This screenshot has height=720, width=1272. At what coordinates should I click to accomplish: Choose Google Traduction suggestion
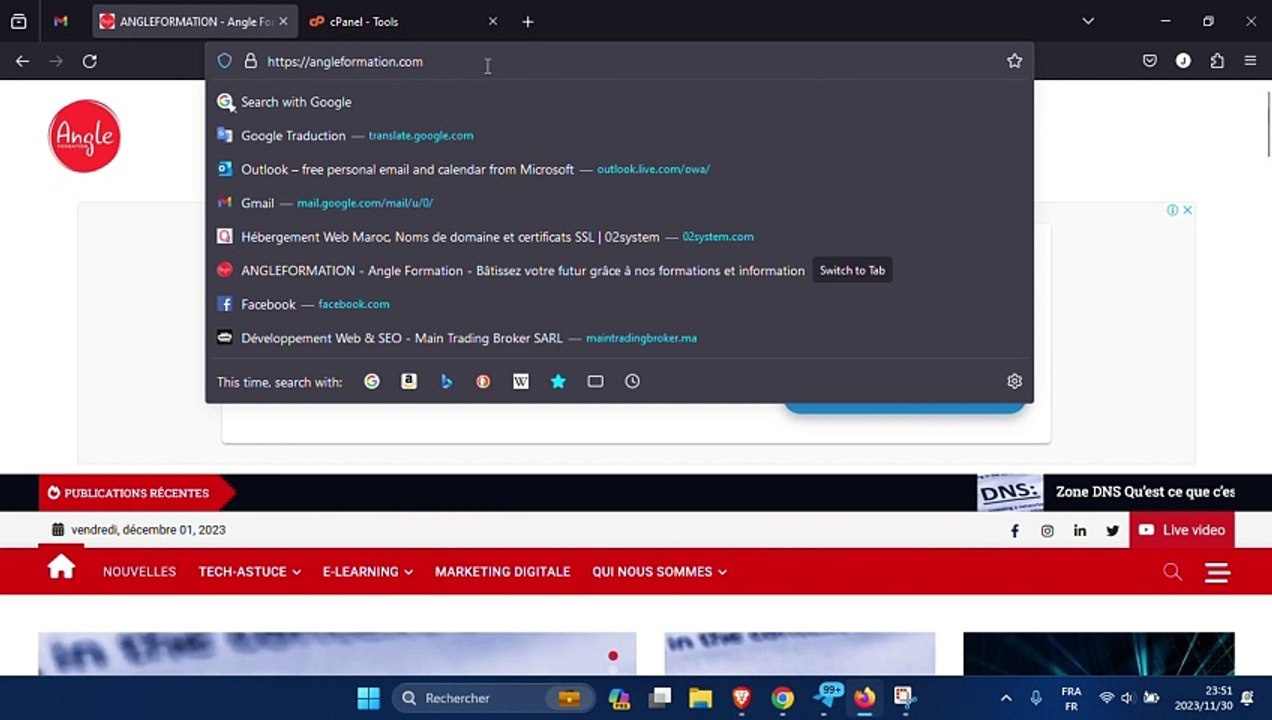click(619, 135)
